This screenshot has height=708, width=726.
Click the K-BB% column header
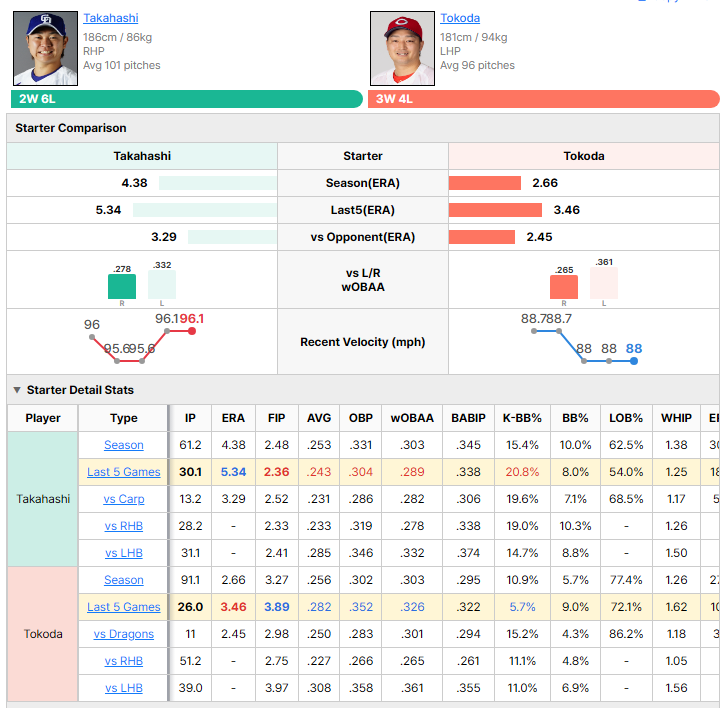click(522, 418)
